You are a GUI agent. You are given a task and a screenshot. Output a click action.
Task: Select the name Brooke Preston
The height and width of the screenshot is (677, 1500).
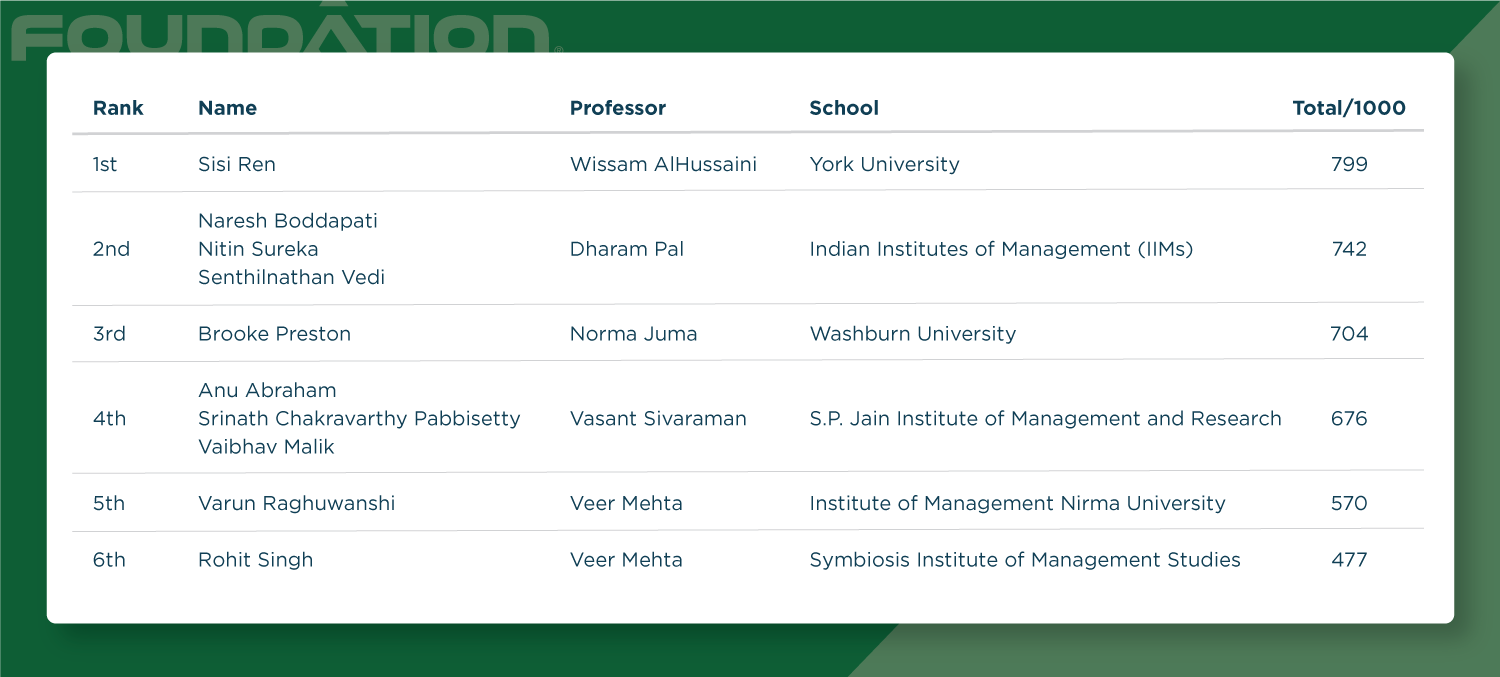coord(274,334)
